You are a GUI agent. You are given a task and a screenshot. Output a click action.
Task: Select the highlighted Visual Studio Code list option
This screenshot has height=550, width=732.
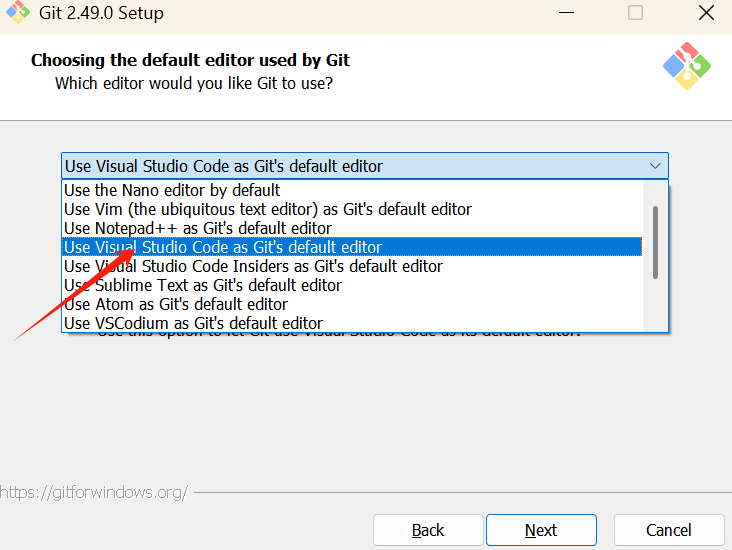click(x=352, y=247)
